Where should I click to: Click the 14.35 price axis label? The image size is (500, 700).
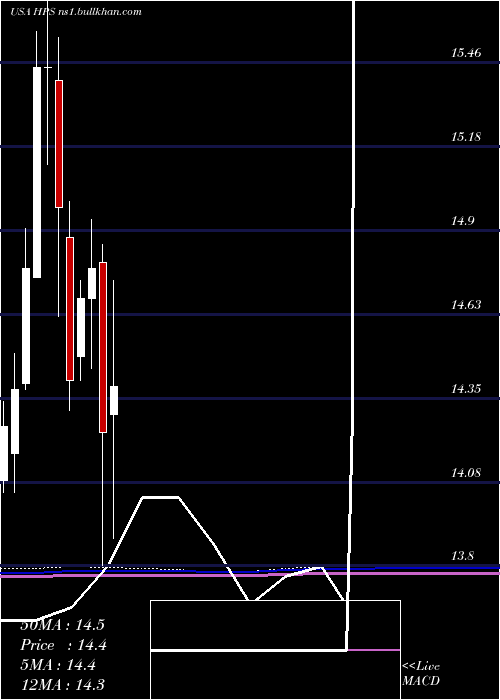click(x=466, y=389)
